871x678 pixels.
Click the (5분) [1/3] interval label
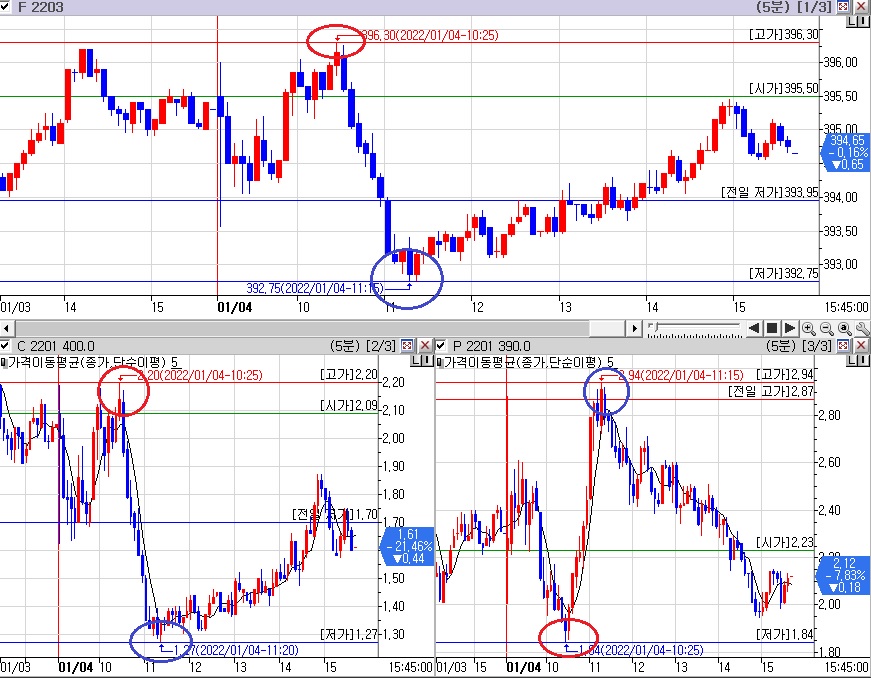pos(793,7)
